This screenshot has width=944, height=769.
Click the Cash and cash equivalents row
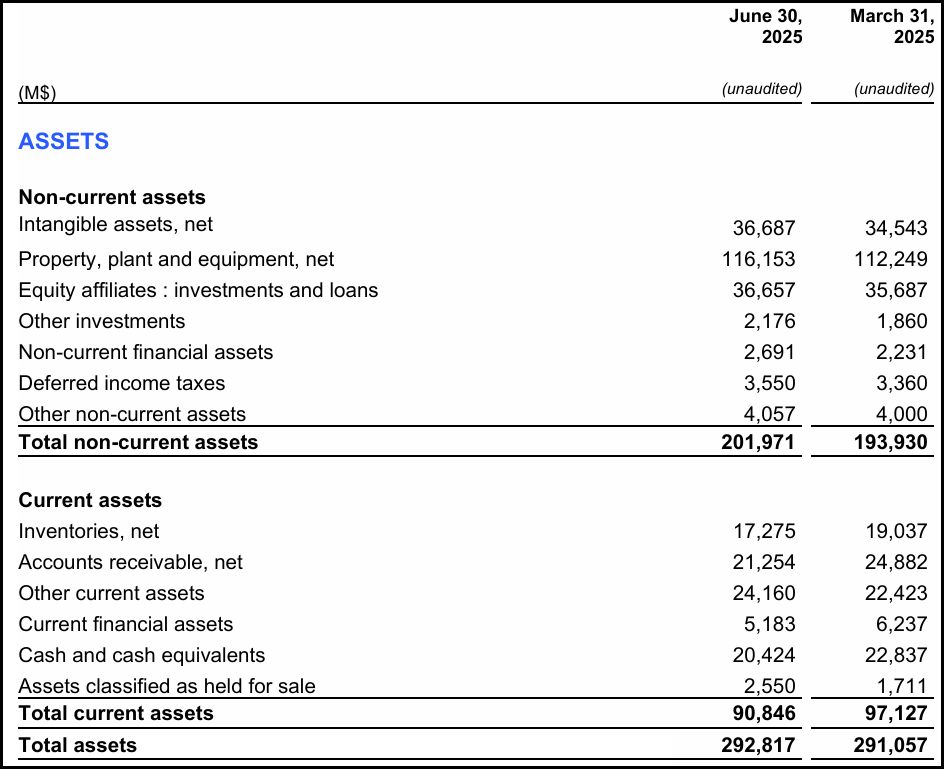tap(140, 655)
